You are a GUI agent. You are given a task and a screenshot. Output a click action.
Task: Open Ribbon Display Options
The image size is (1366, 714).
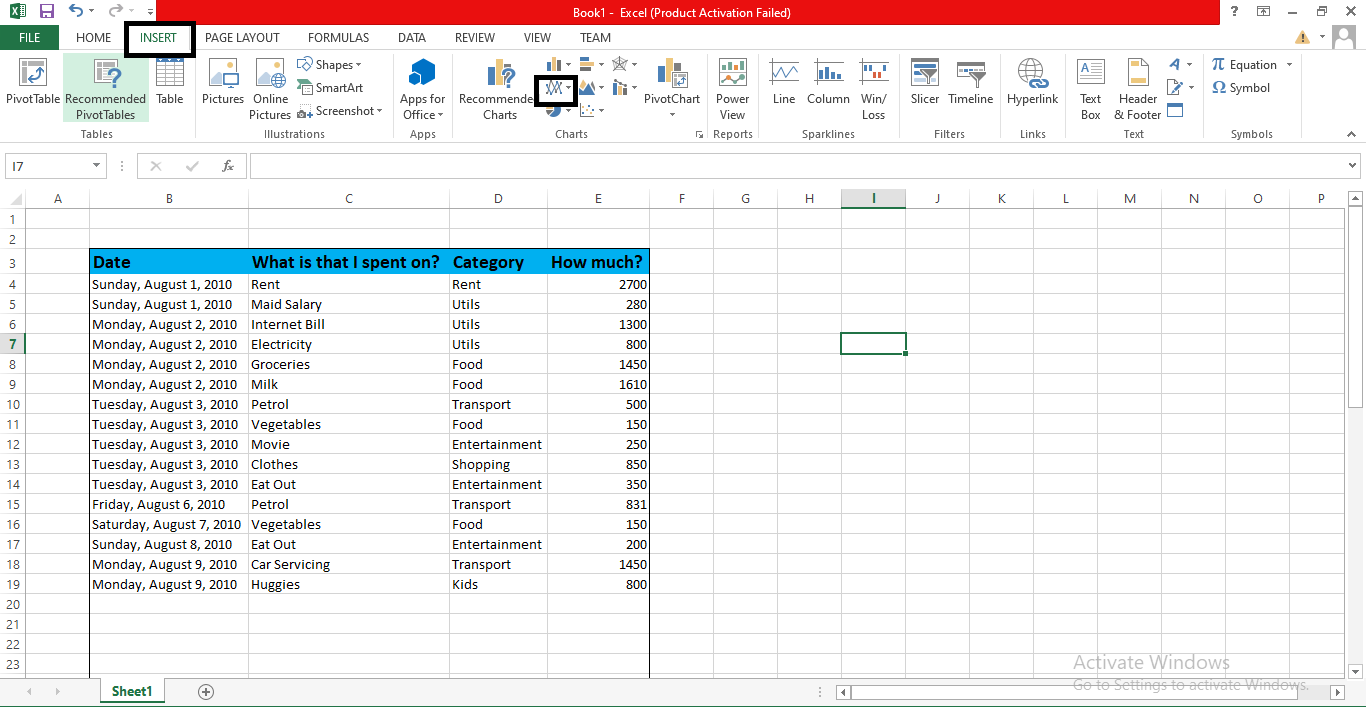tap(1264, 12)
